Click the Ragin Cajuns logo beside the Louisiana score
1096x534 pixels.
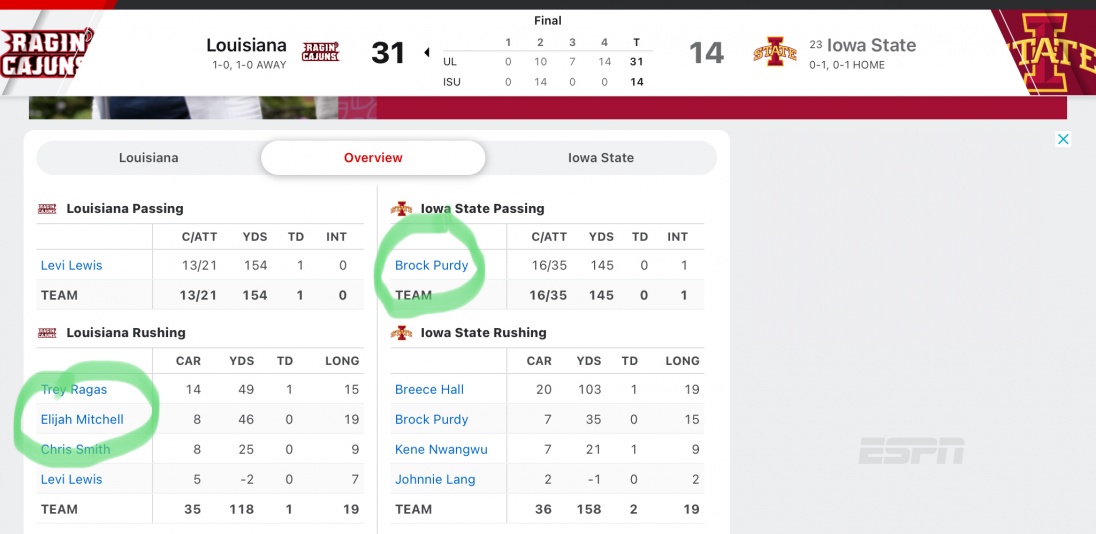pos(320,52)
